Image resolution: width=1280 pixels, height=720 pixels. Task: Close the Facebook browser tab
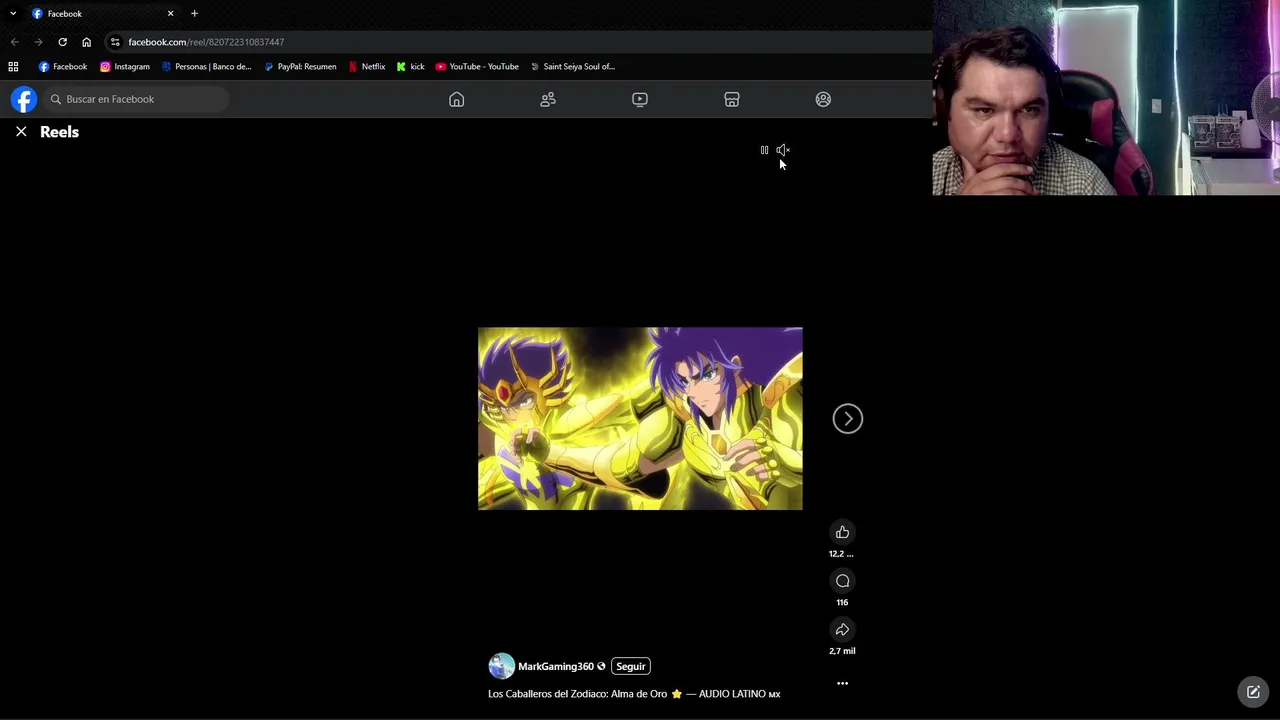pyautogui.click(x=170, y=14)
